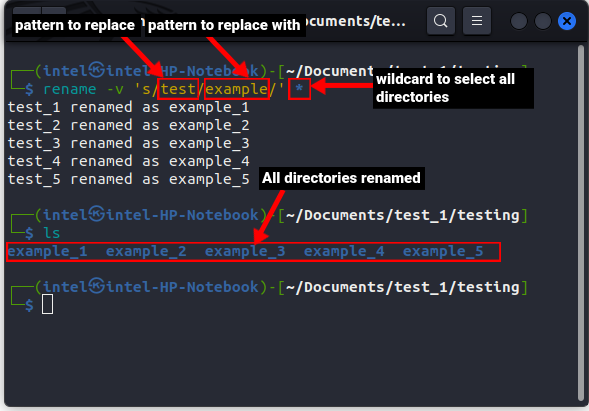The image size is (589, 411).
Task: Click the 'test_4 renamed as example_4' output line
Action: pos(128,162)
